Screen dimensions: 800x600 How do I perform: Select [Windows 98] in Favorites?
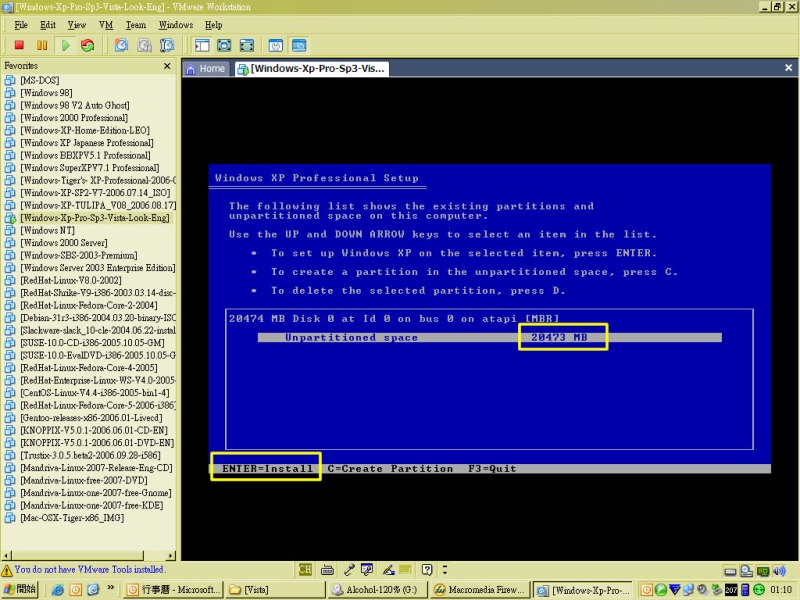click(x=46, y=93)
